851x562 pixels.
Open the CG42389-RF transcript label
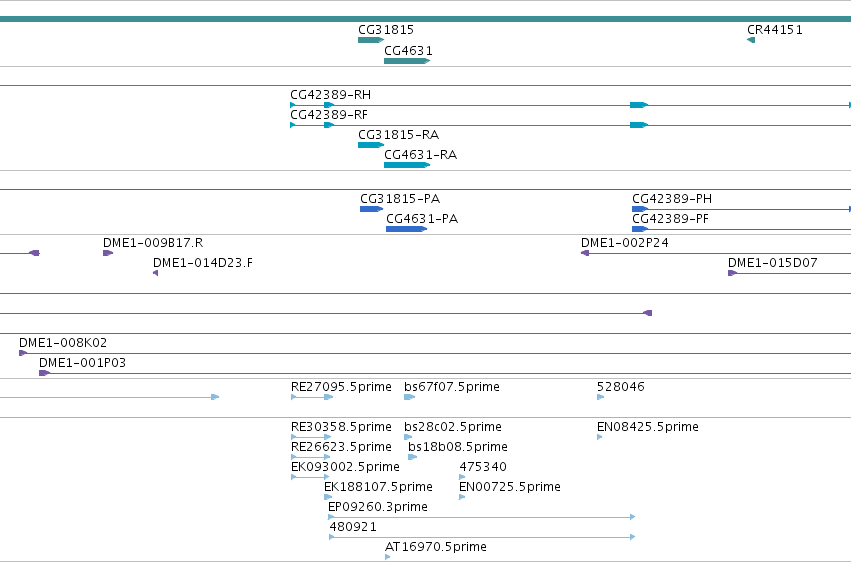tap(329, 115)
